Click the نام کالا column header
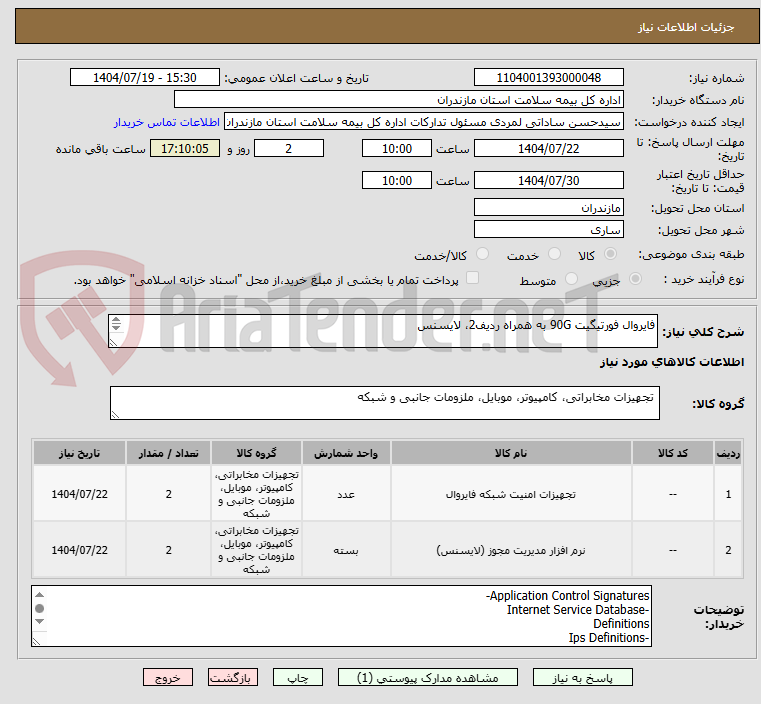The height and width of the screenshot is (704, 761). (511, 453)
